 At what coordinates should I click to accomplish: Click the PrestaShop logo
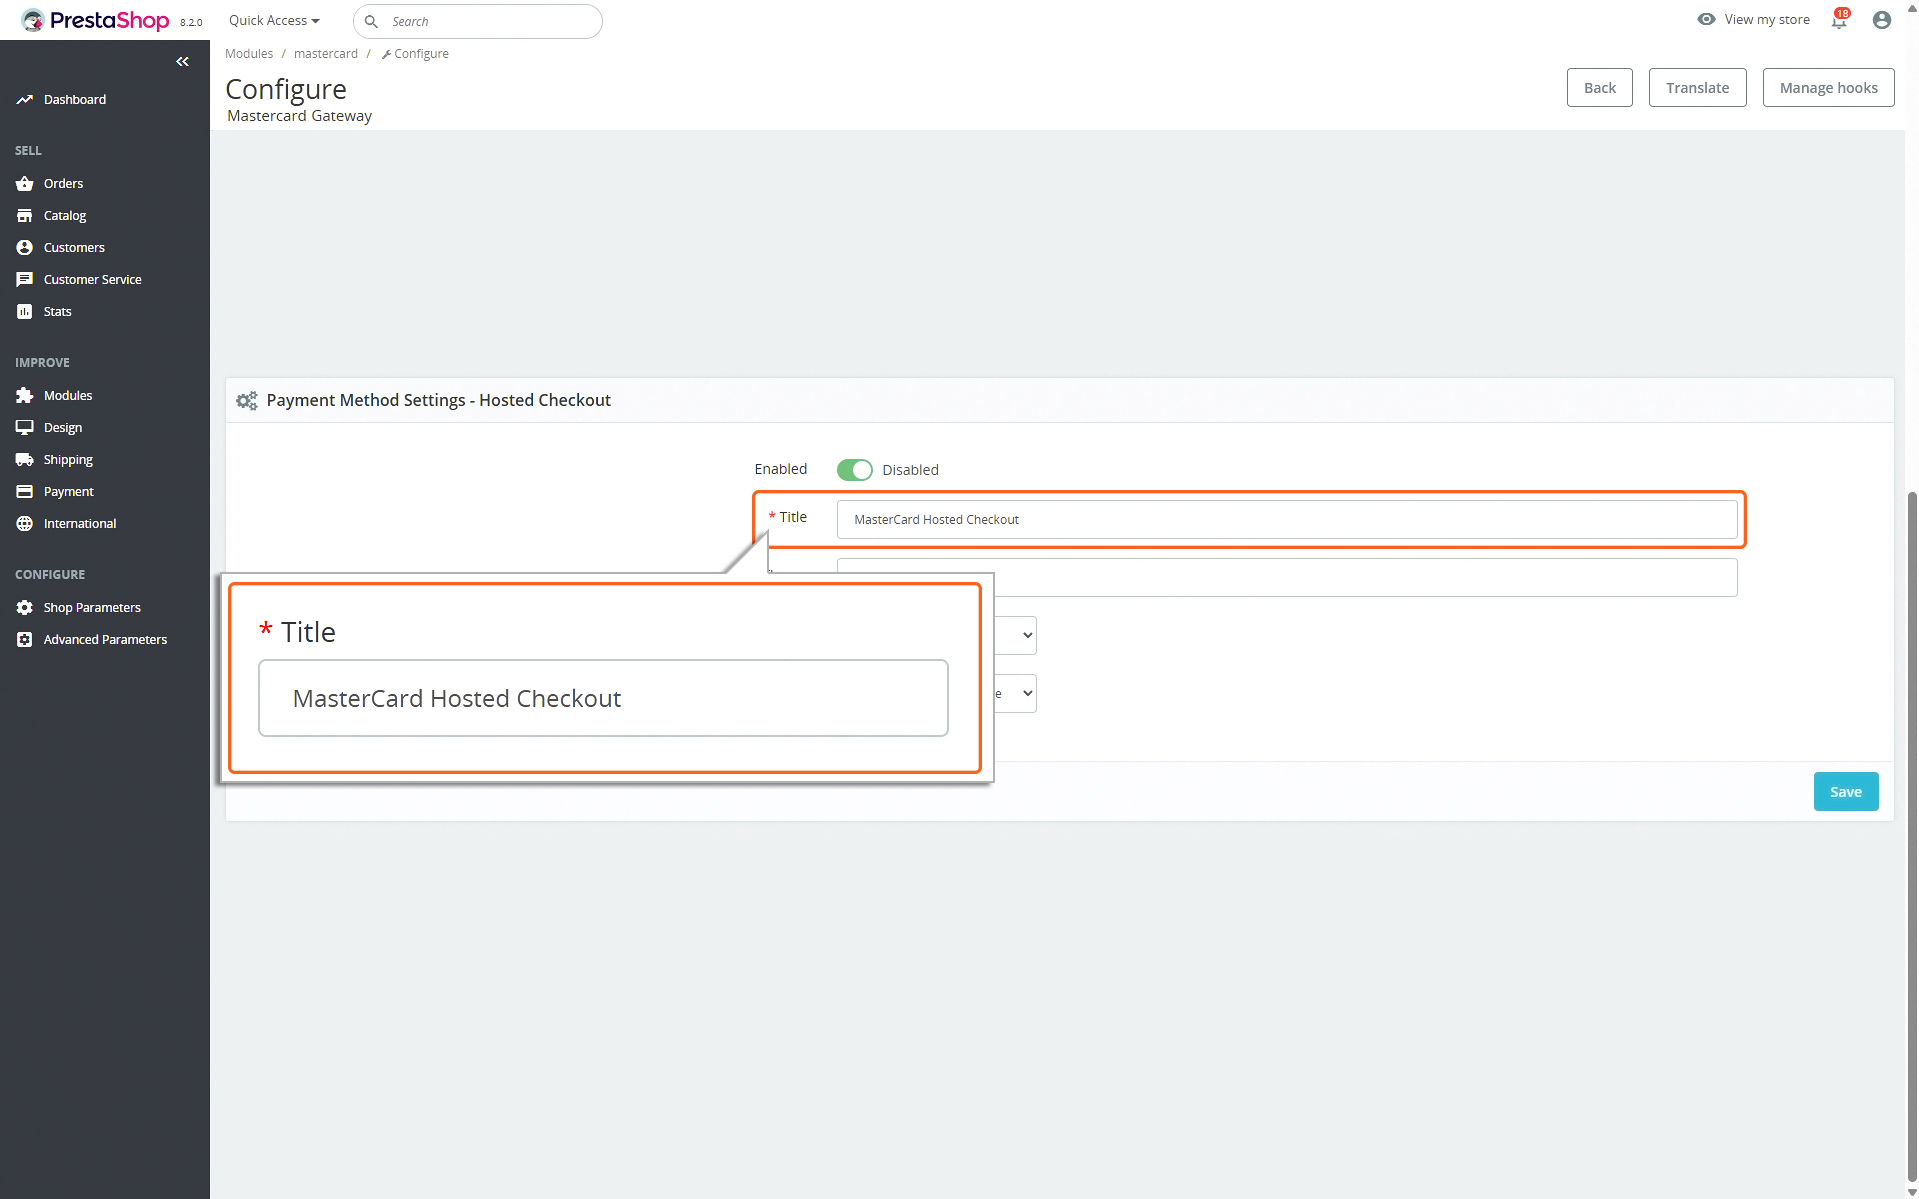(95, 20)
